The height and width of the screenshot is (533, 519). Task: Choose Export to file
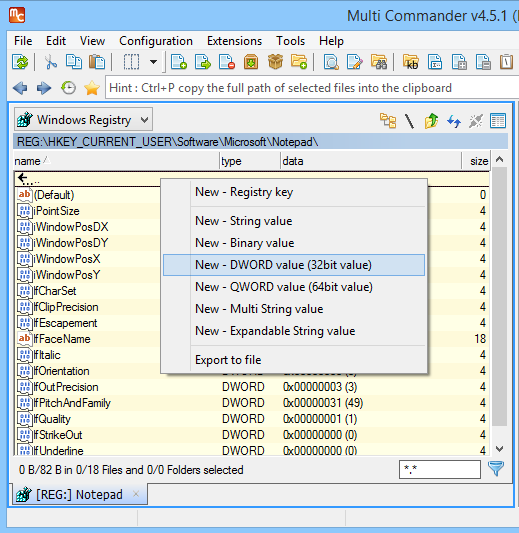coord(294,360)
